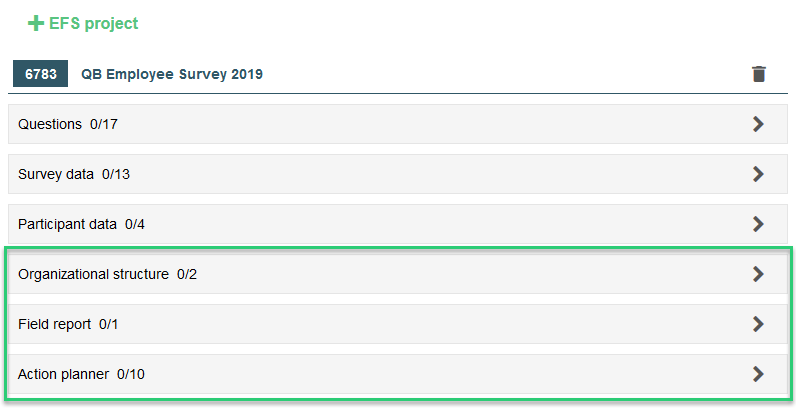
Task: Expand Questions using its chevron arrow
Action: [758, 124]
